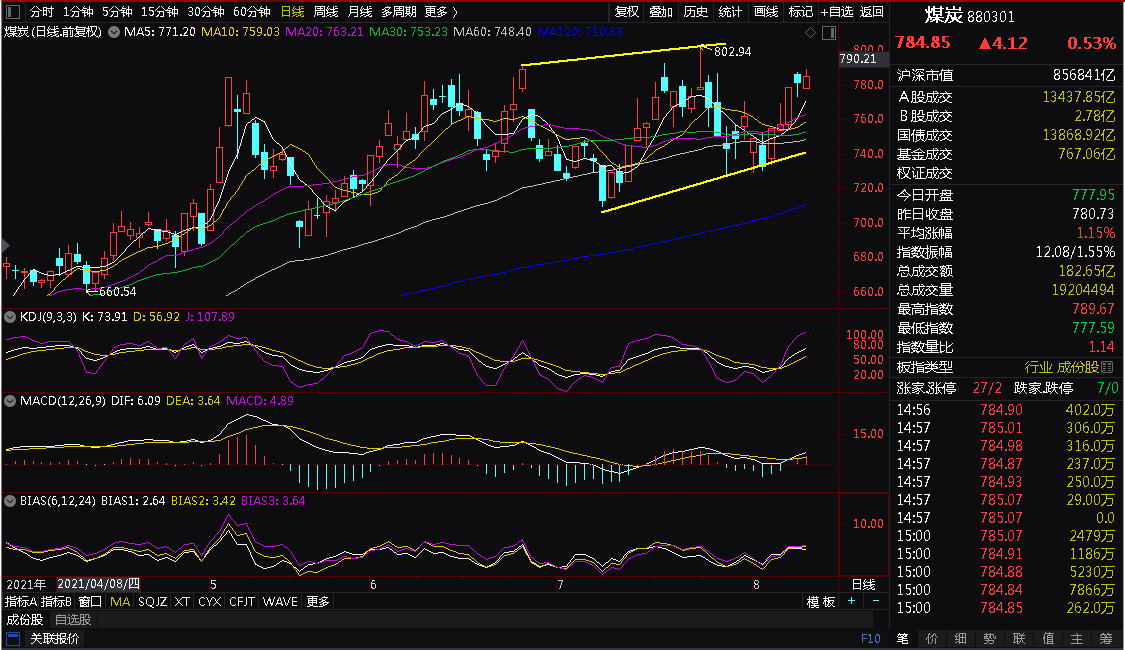The image size is (1125, 650).
Task: Select the CFJT indicator tab
Action: (242, 601)
